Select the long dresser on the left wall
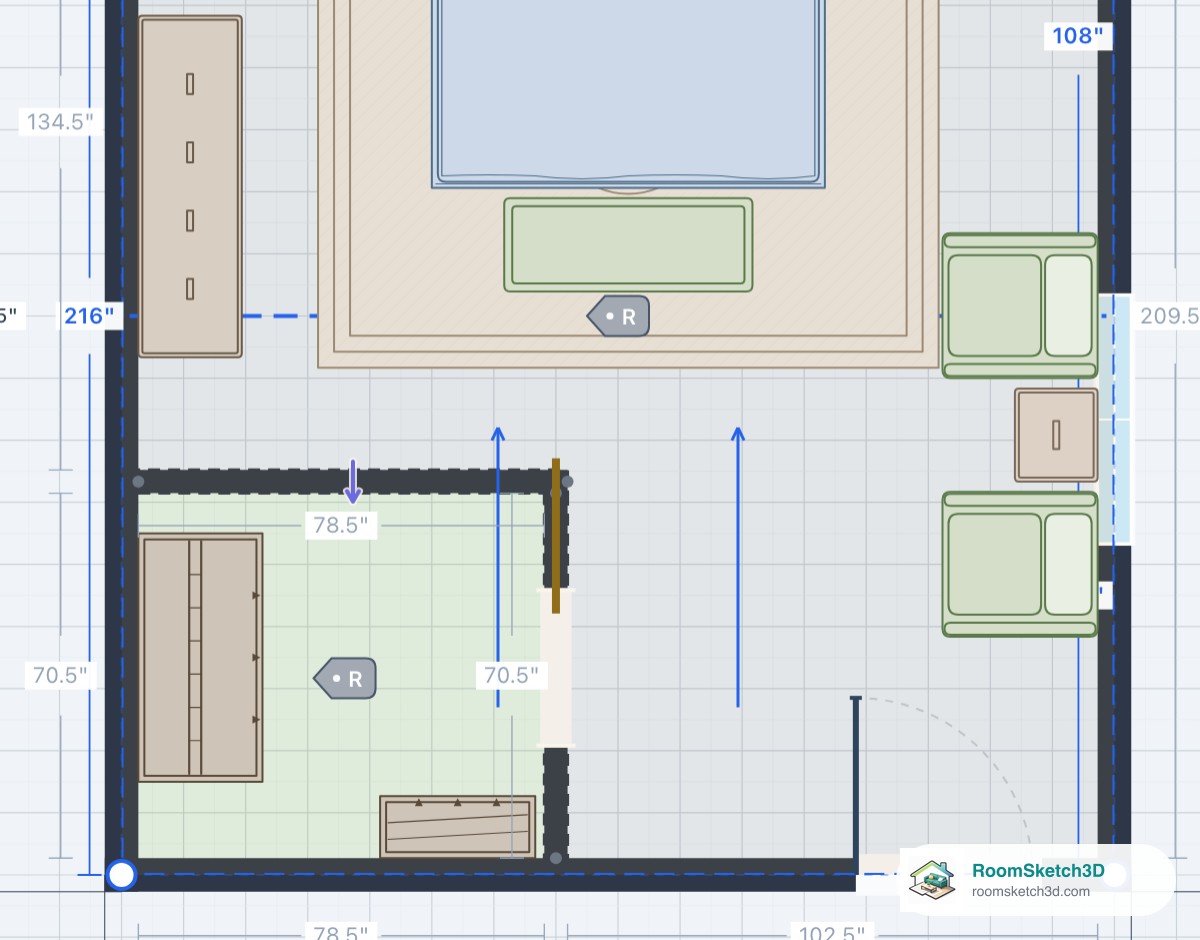 pos(190,186)
